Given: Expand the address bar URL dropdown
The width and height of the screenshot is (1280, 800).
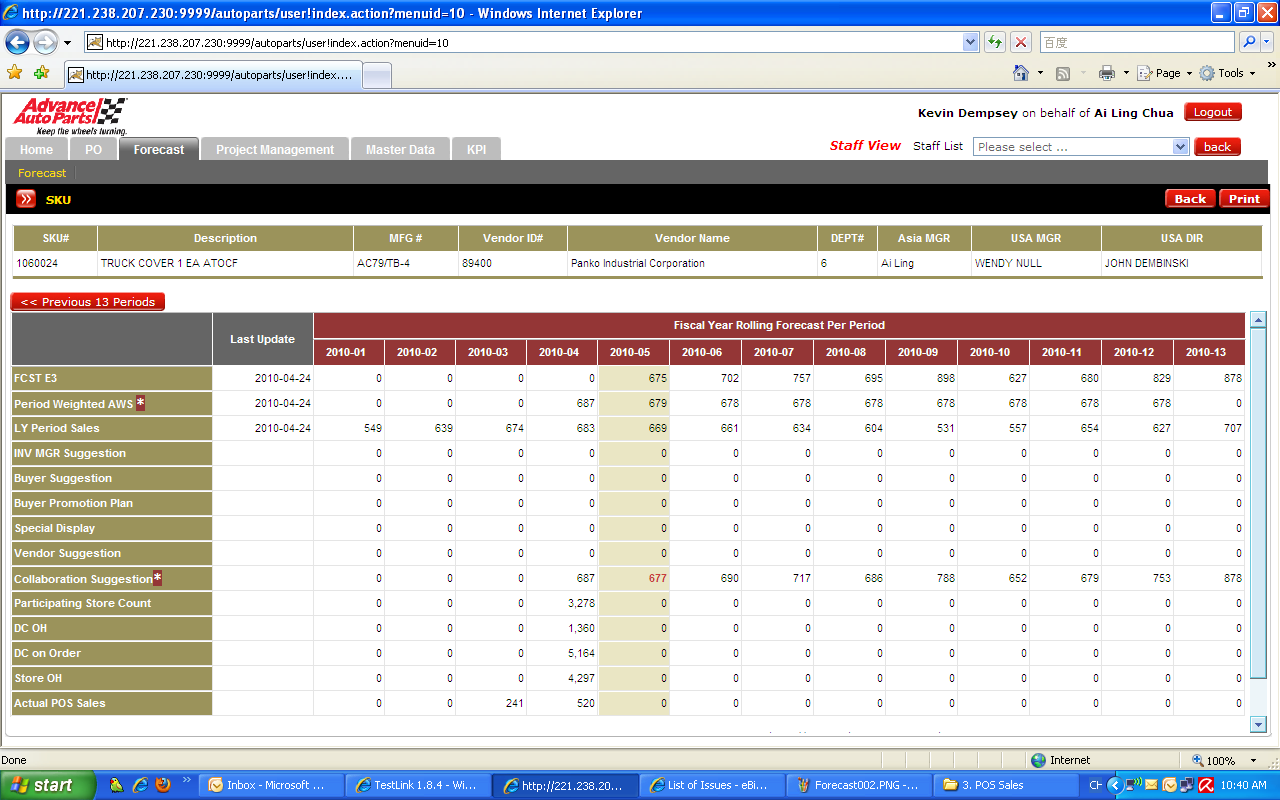Looking at the screenshot, I should pyautogui.click(x=970, y=42).
